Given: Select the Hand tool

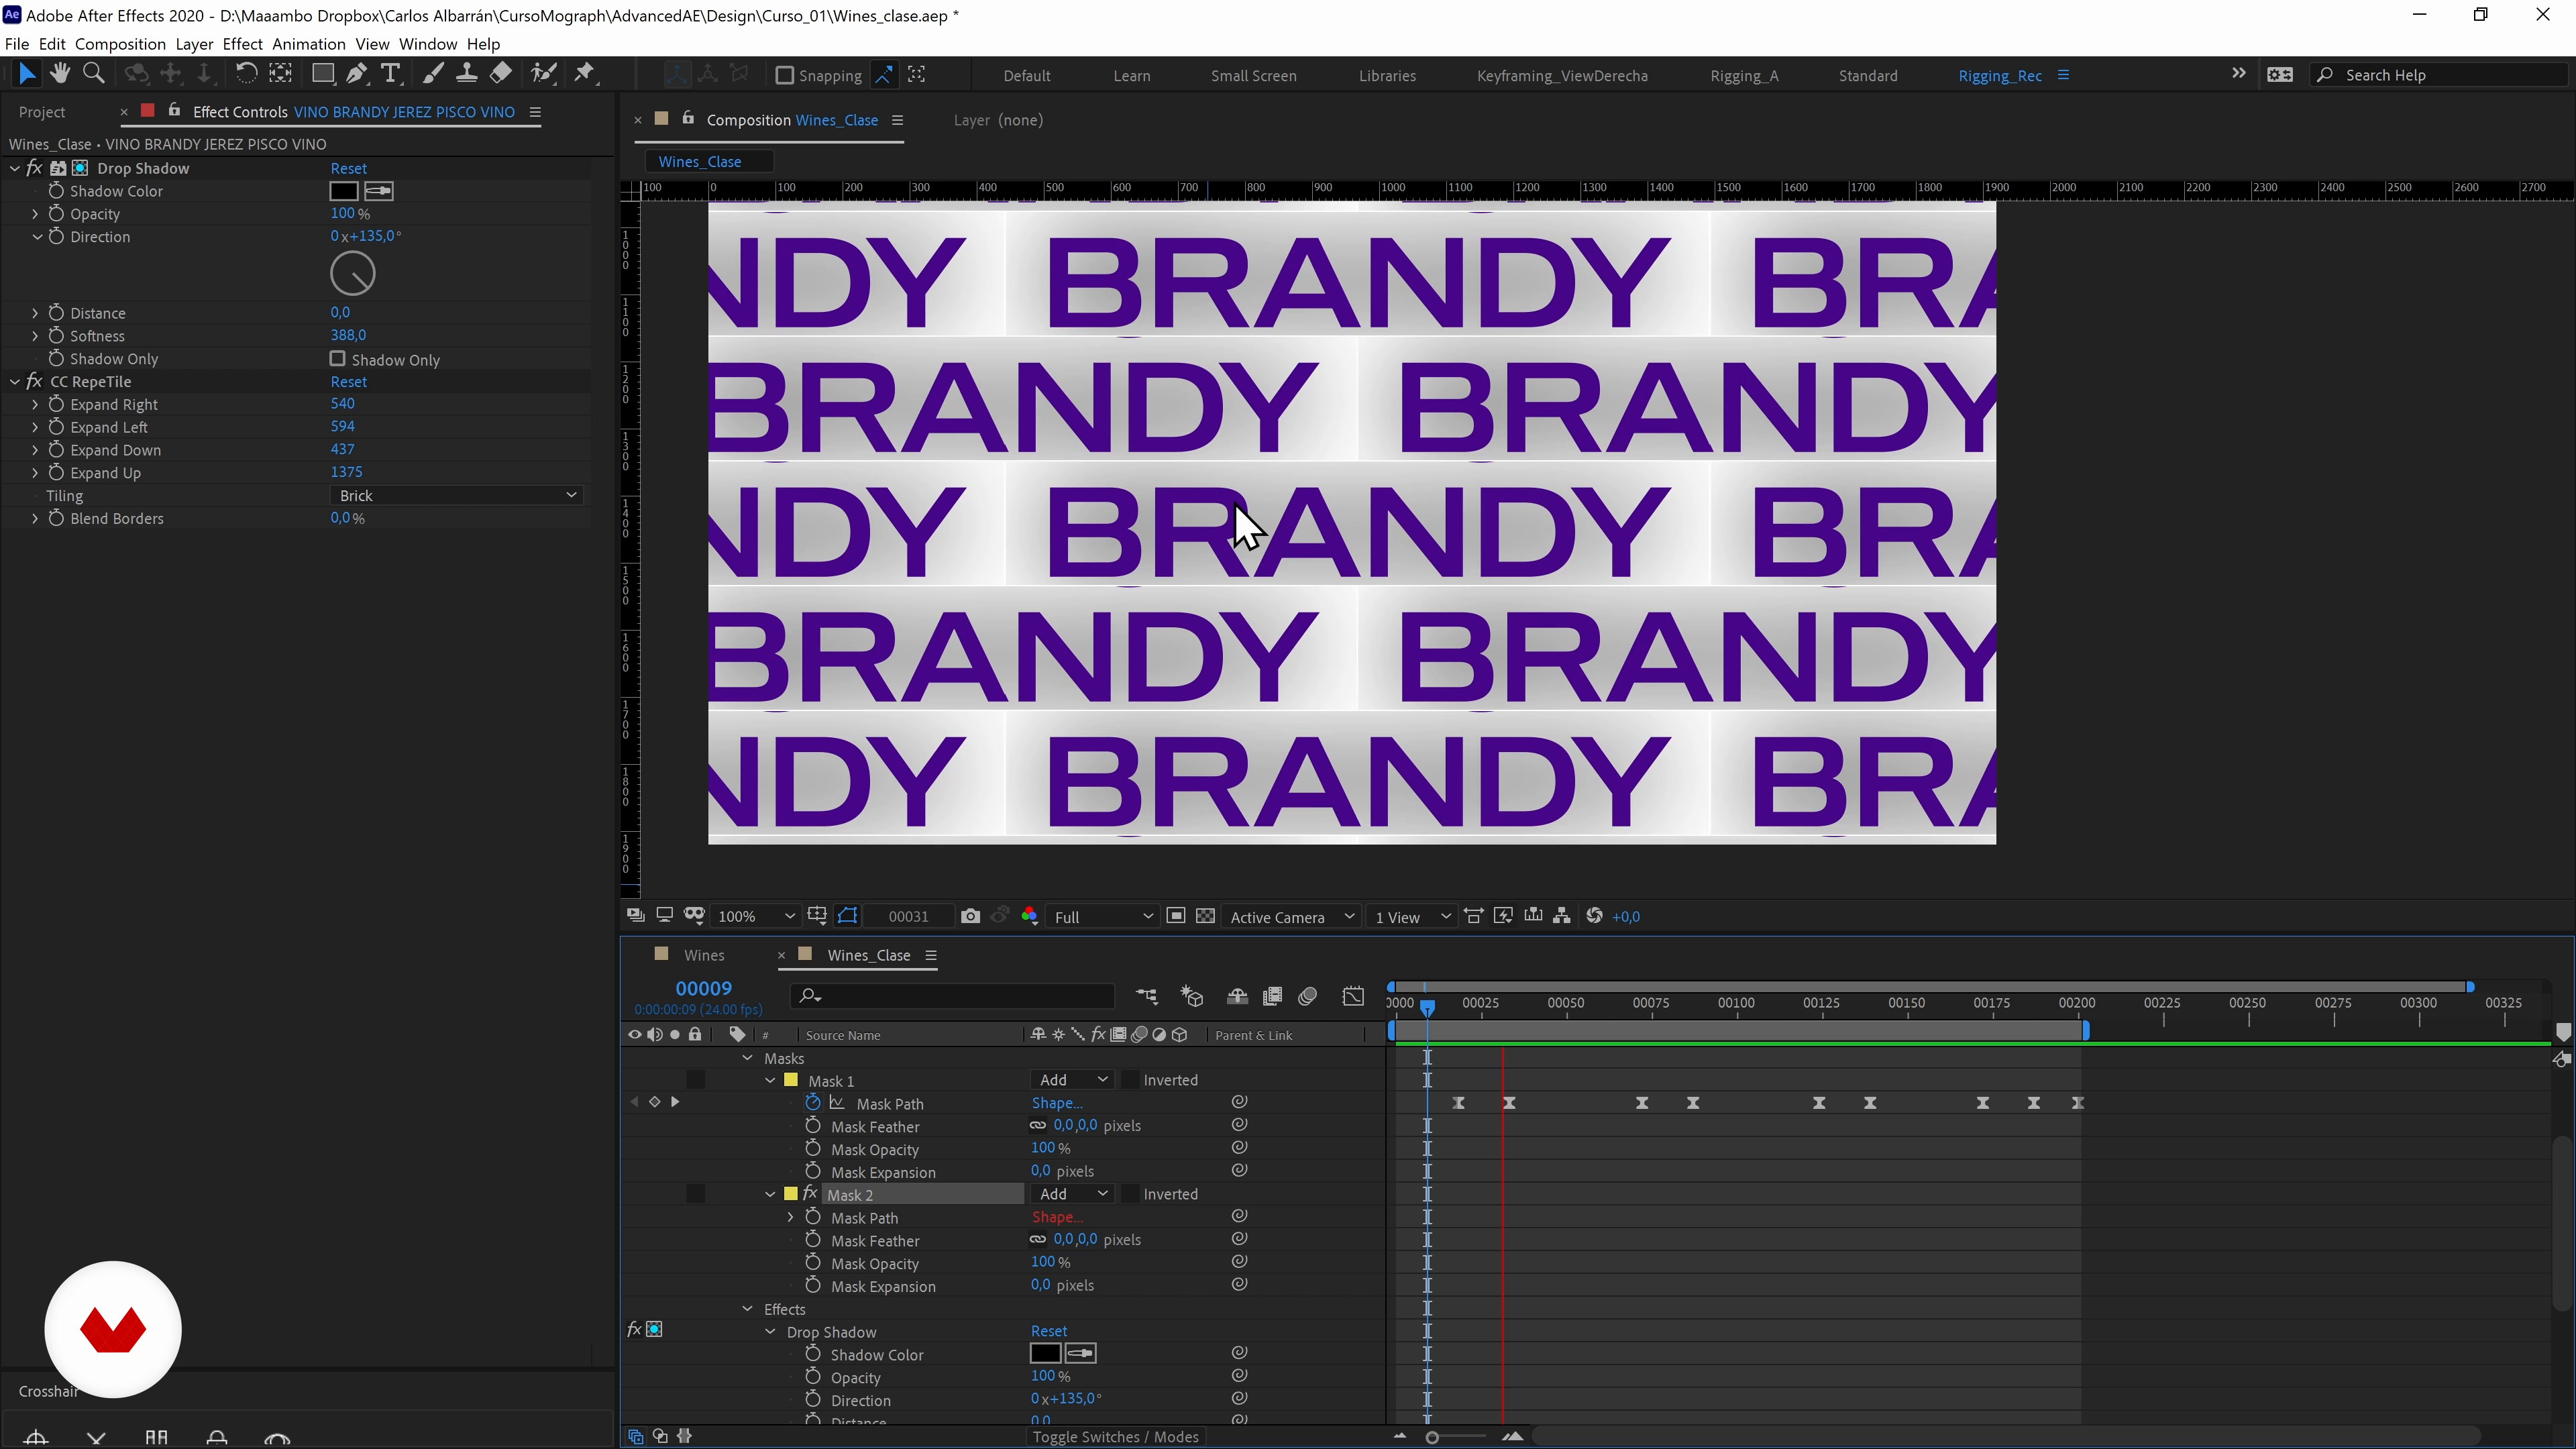Looking at the screenshot, I should tap(60, 73).
